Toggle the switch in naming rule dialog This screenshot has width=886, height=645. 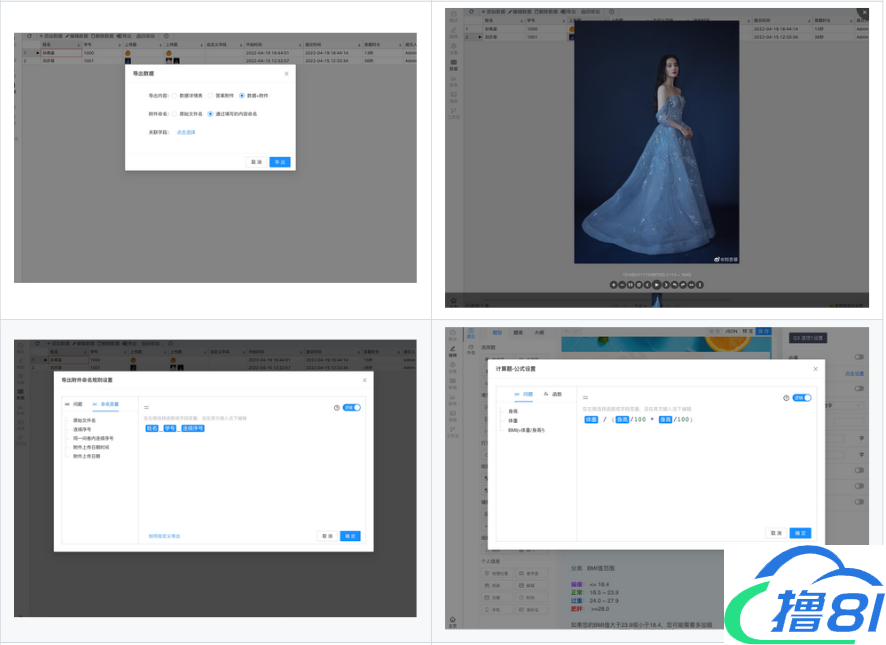tap(351, 408)
